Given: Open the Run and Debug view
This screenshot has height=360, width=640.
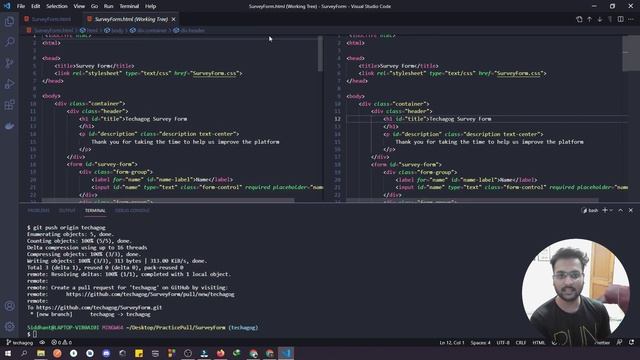Looking at the screenshot, I should (9, 84).
